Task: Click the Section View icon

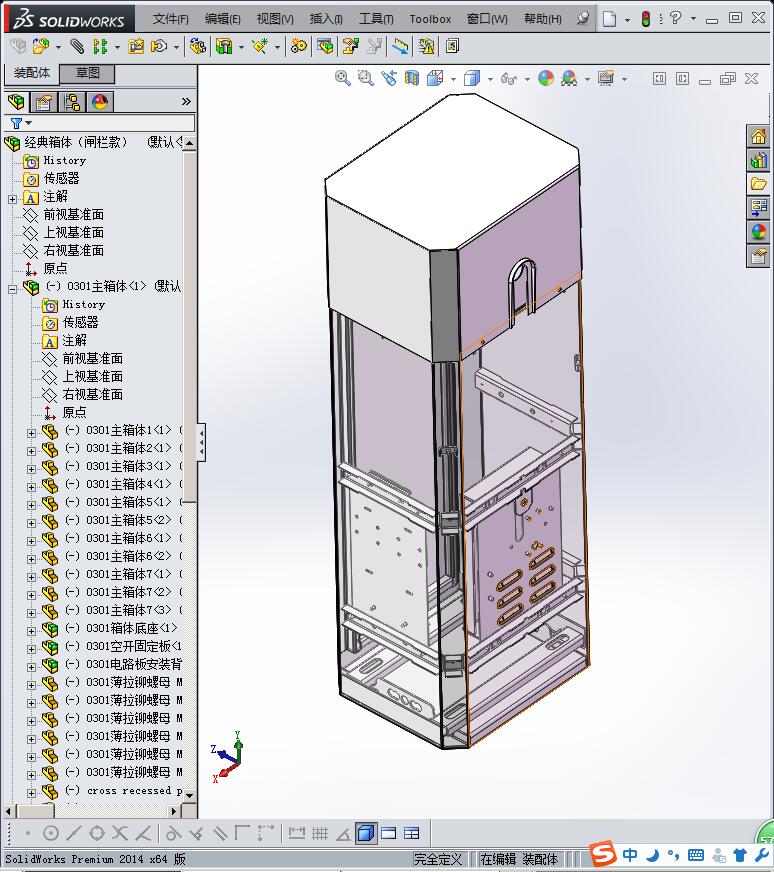Action: pos(411,78)
